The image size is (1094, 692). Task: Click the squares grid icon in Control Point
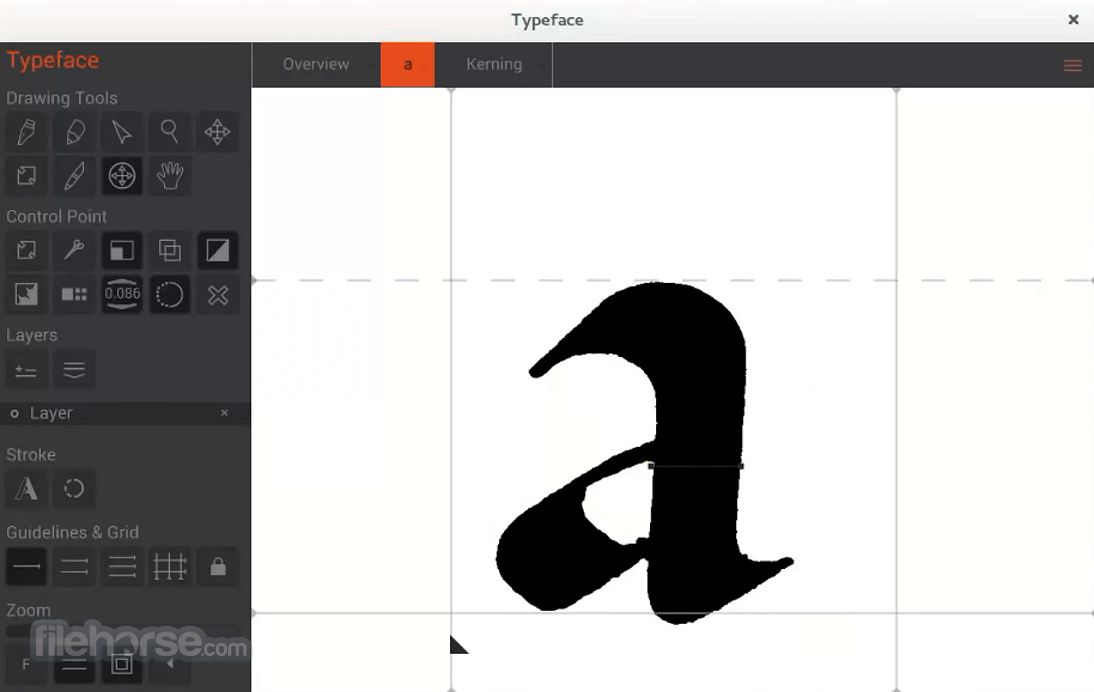click(x=74, y=294)
